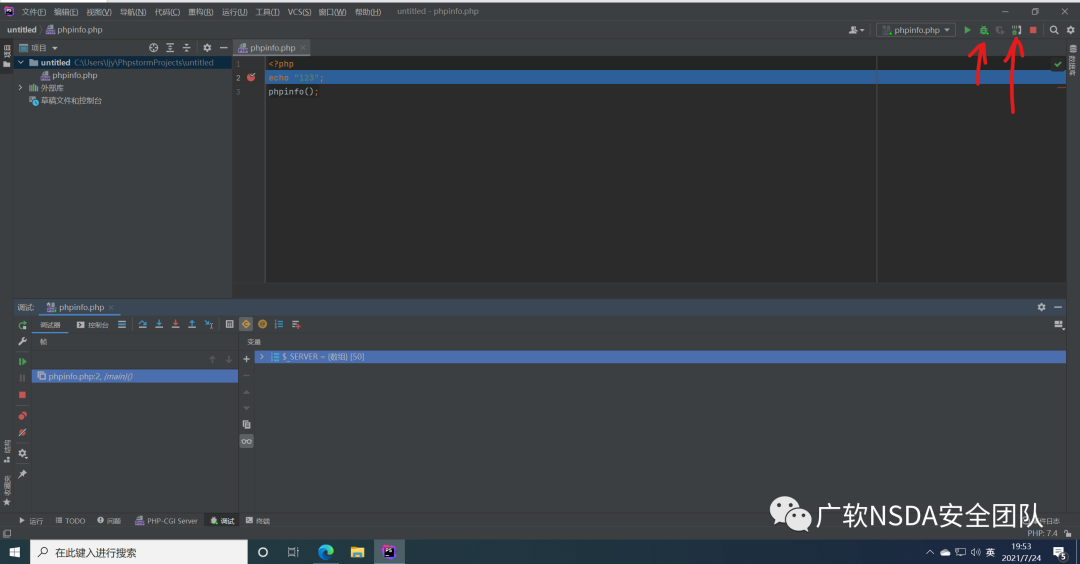Open project panel options gear
1080x564 pixels.
point(207,48)
